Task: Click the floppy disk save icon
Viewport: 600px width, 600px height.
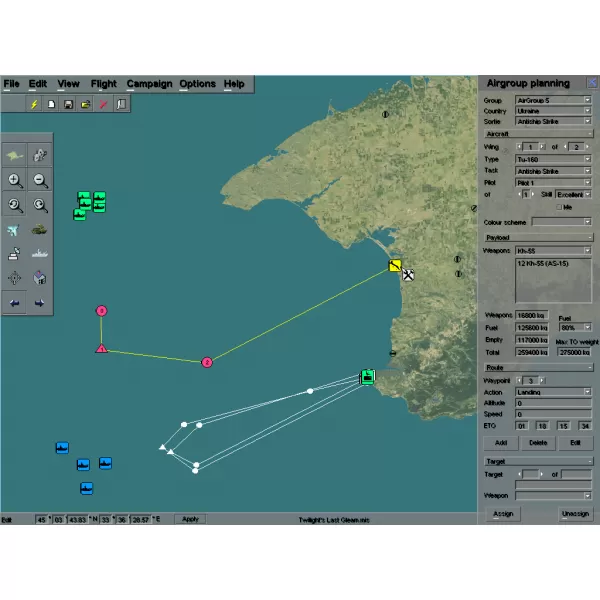Action: click(68, 104)
